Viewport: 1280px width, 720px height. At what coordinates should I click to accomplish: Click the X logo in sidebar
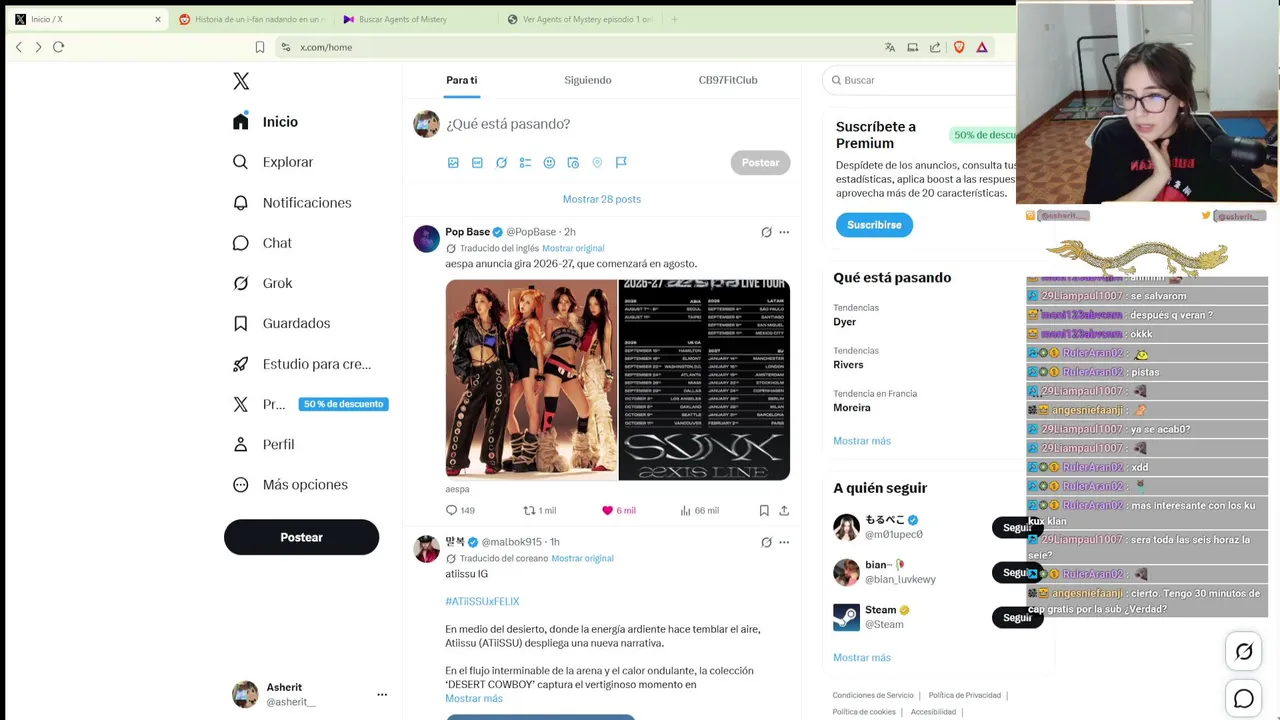[x=241, y=81]
